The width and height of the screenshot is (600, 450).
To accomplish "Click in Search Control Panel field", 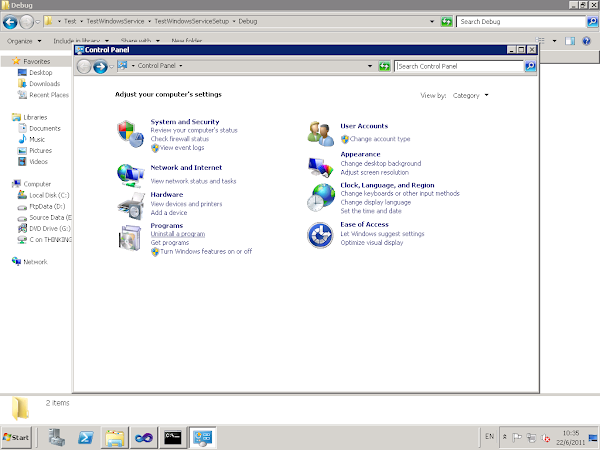I will [459, 66].
